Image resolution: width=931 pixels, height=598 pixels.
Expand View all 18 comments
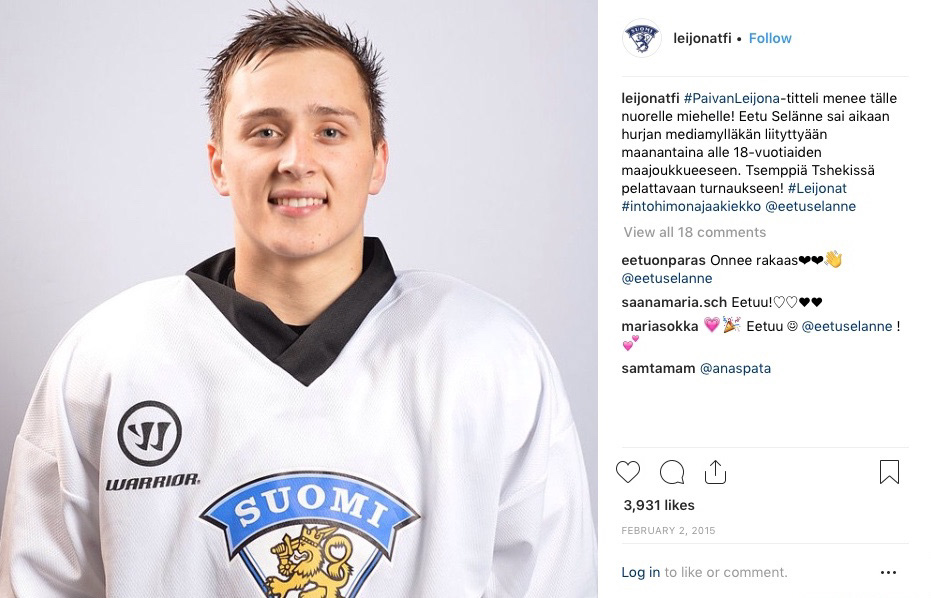pyautogui.click(x=695, y=232)
